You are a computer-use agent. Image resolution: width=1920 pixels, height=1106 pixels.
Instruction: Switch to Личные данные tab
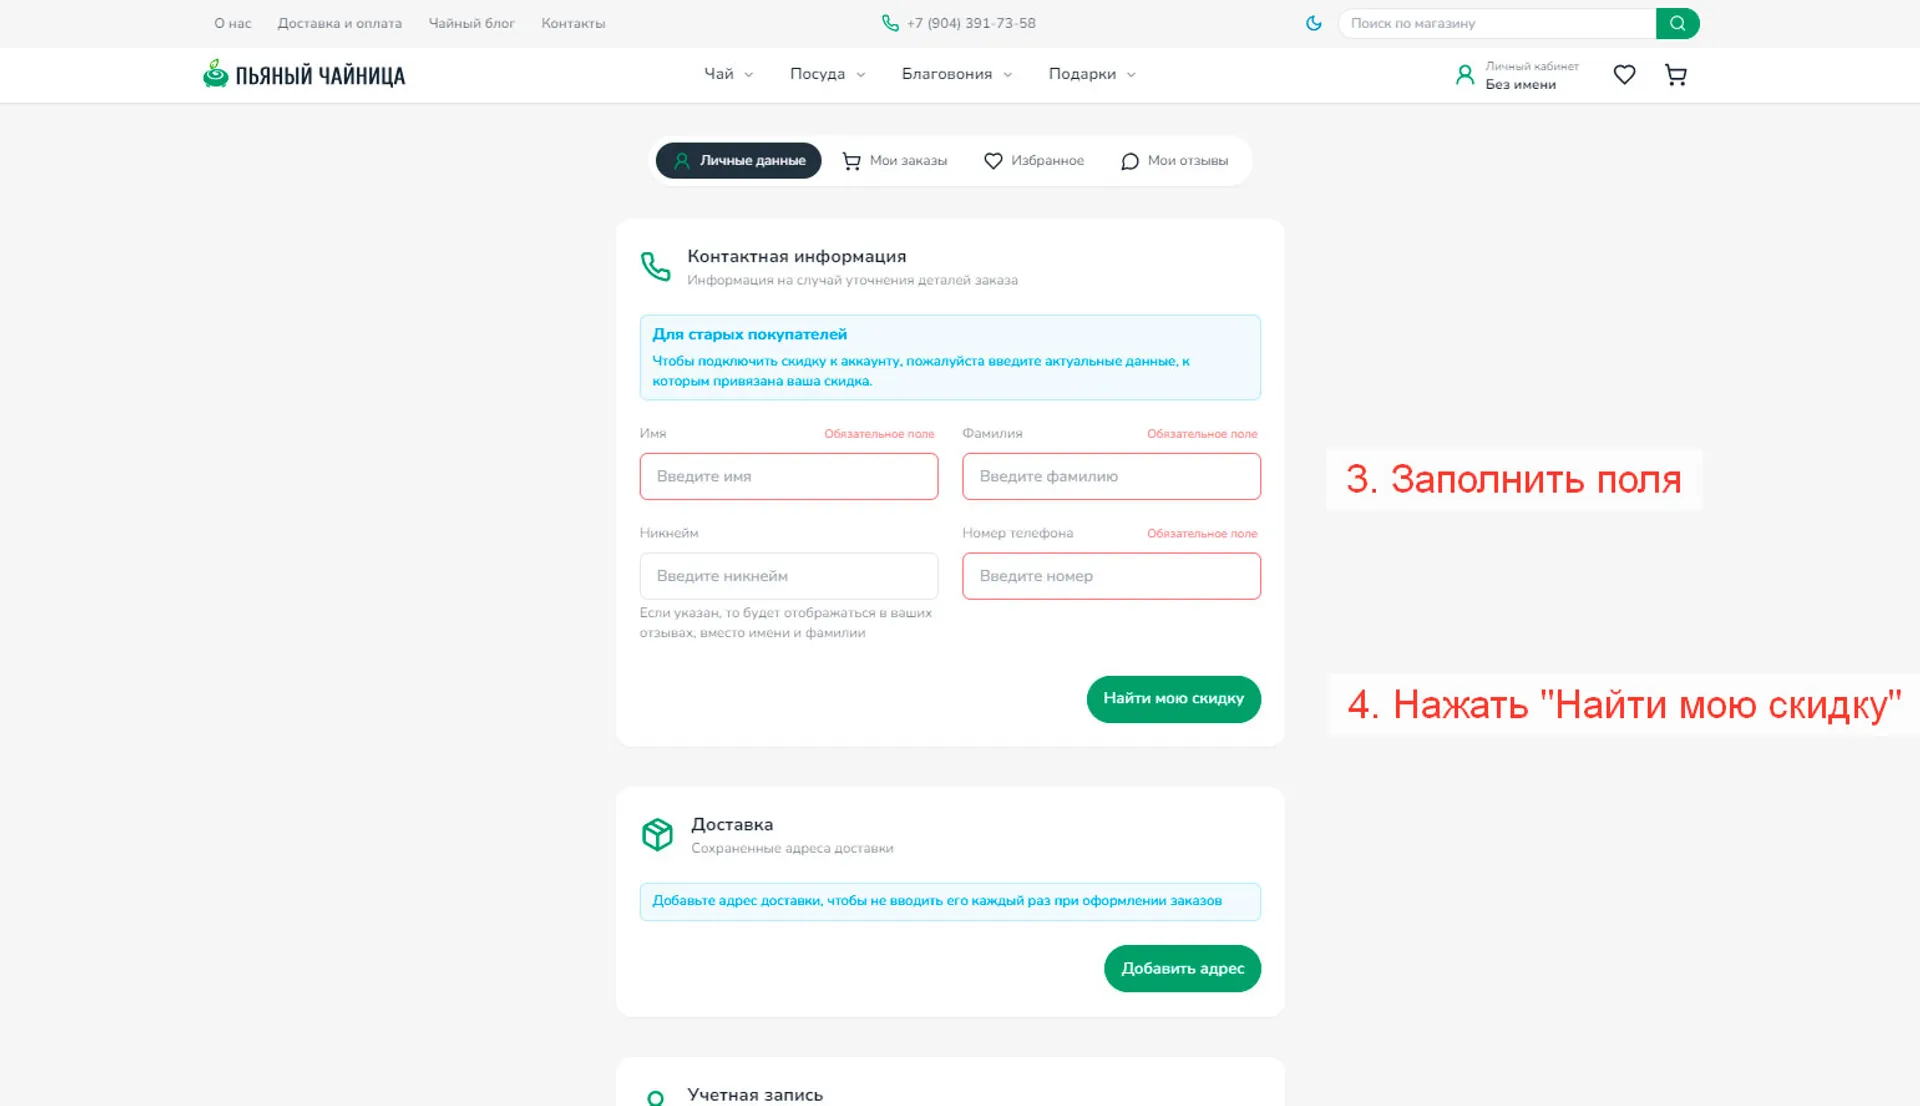(x=738, y=161)
